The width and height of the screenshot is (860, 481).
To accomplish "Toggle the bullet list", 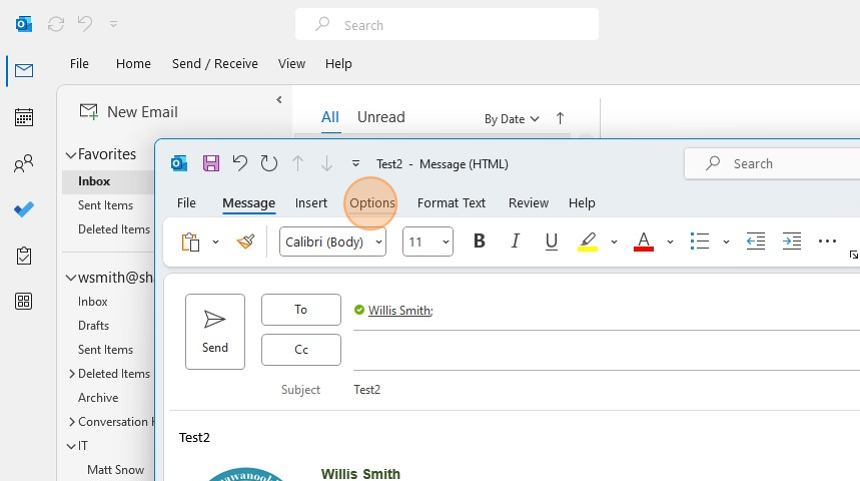I will (700, 241).
